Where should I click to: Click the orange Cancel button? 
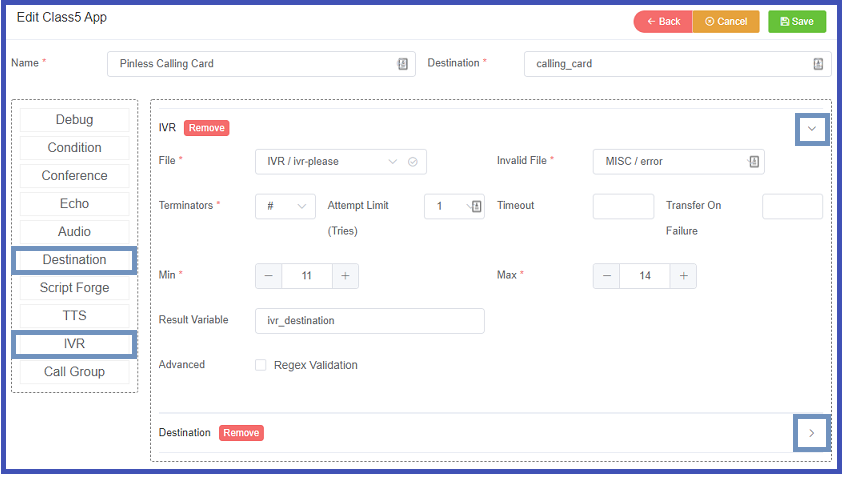(x=726, y=21)
